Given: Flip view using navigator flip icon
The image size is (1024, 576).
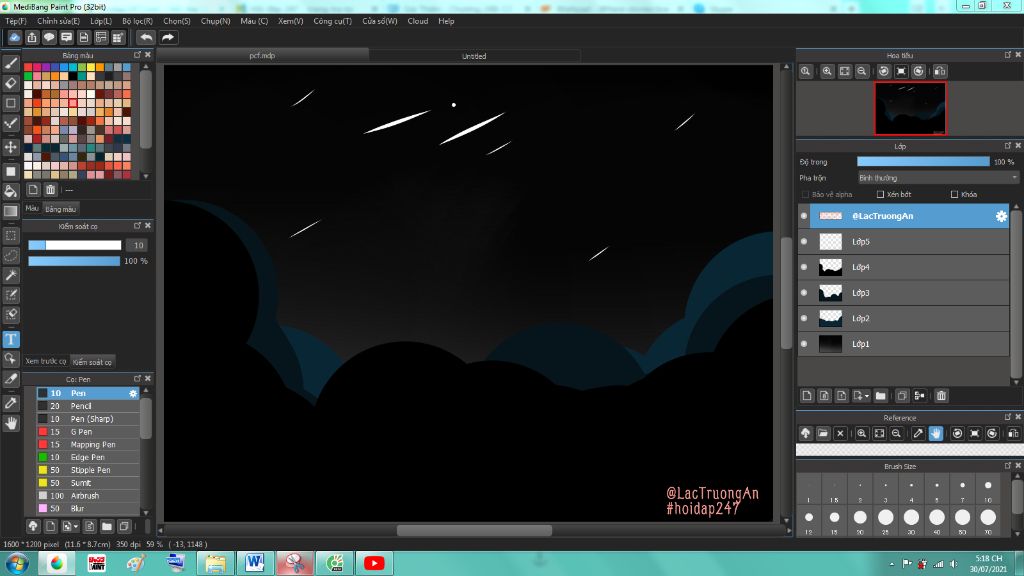Looking at the screenshot, I should (940, 71).
